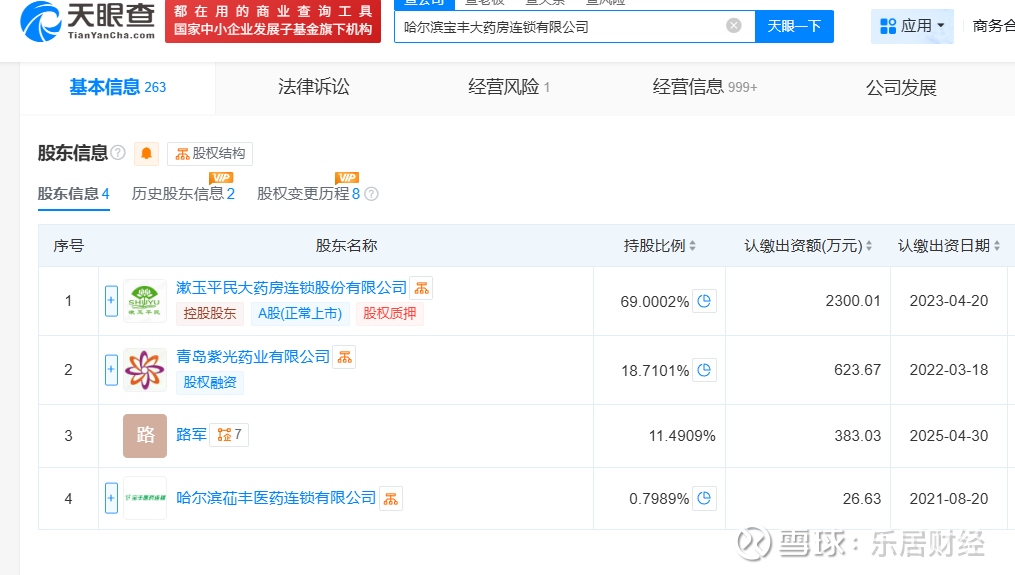Click the help icon beside 股东信息 heading
Screen dimensions: 1015x575
tap(118, 153)
